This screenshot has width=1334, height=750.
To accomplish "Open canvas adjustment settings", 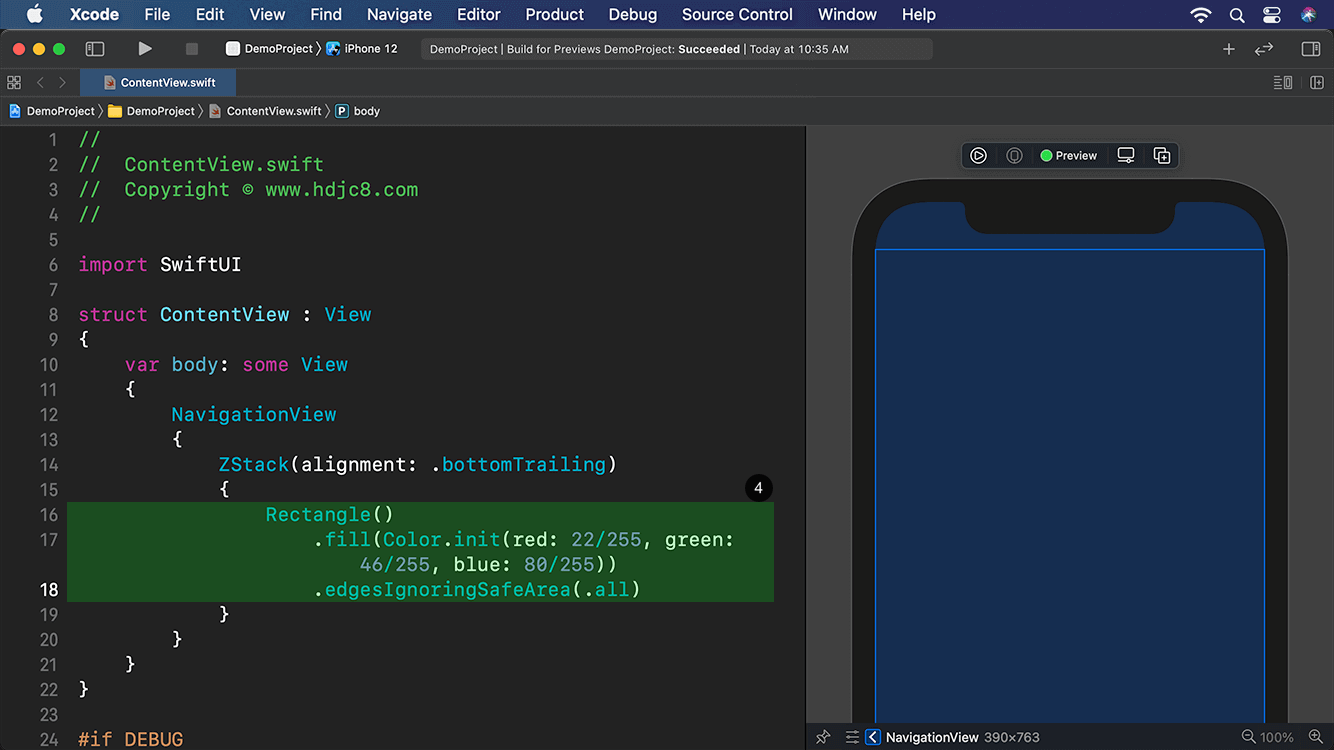I will pyautogui.click(x=852, y=737).
